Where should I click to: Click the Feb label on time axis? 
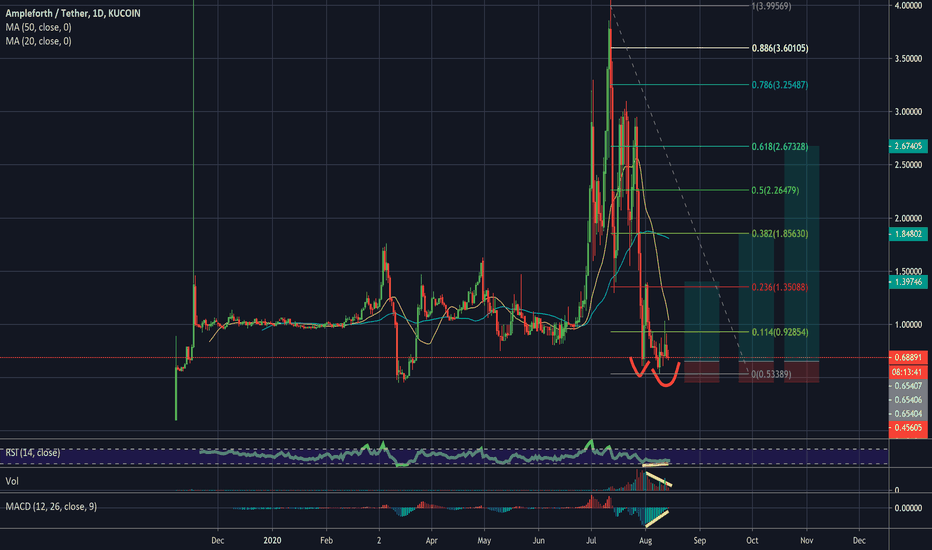tap(326, 540)
